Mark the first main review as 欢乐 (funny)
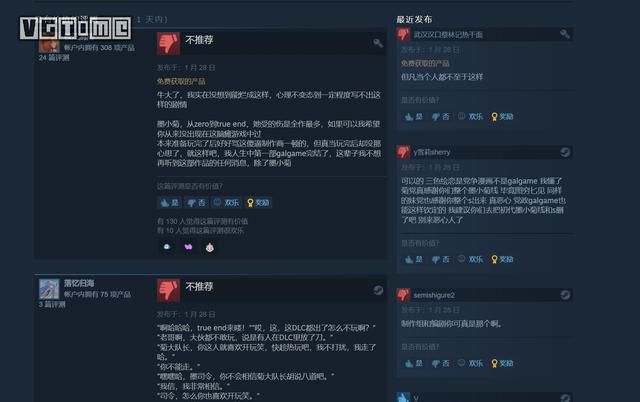640x402 pixels. pyautogui.click(x=227, y=202)
